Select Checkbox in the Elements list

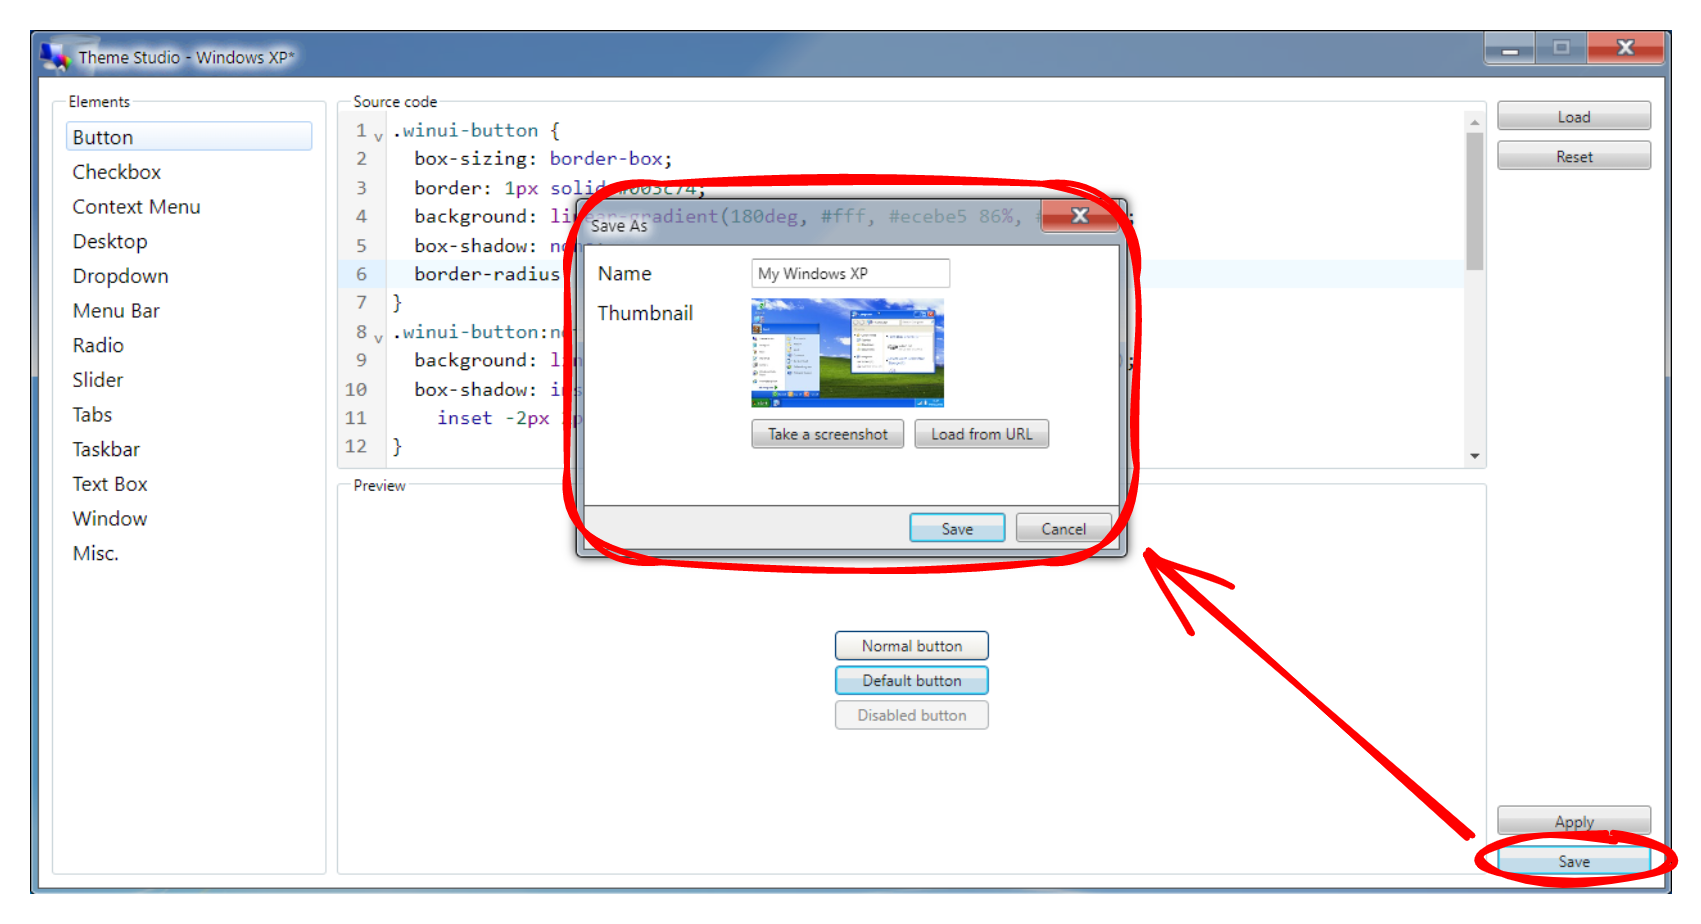pyautogui.click(x=116, y=172)
